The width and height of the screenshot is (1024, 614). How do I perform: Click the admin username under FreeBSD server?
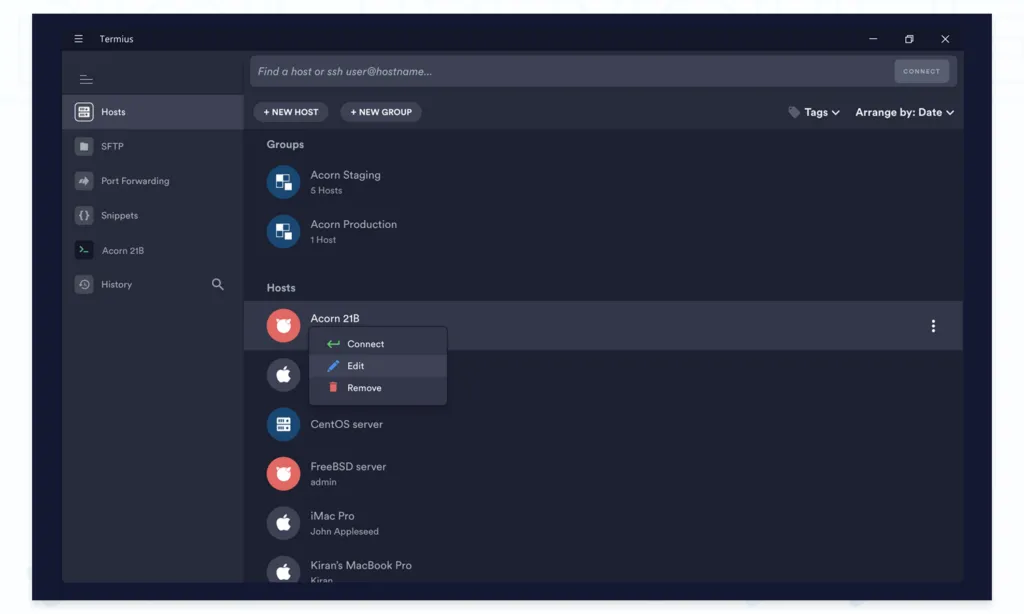(323, 482)
